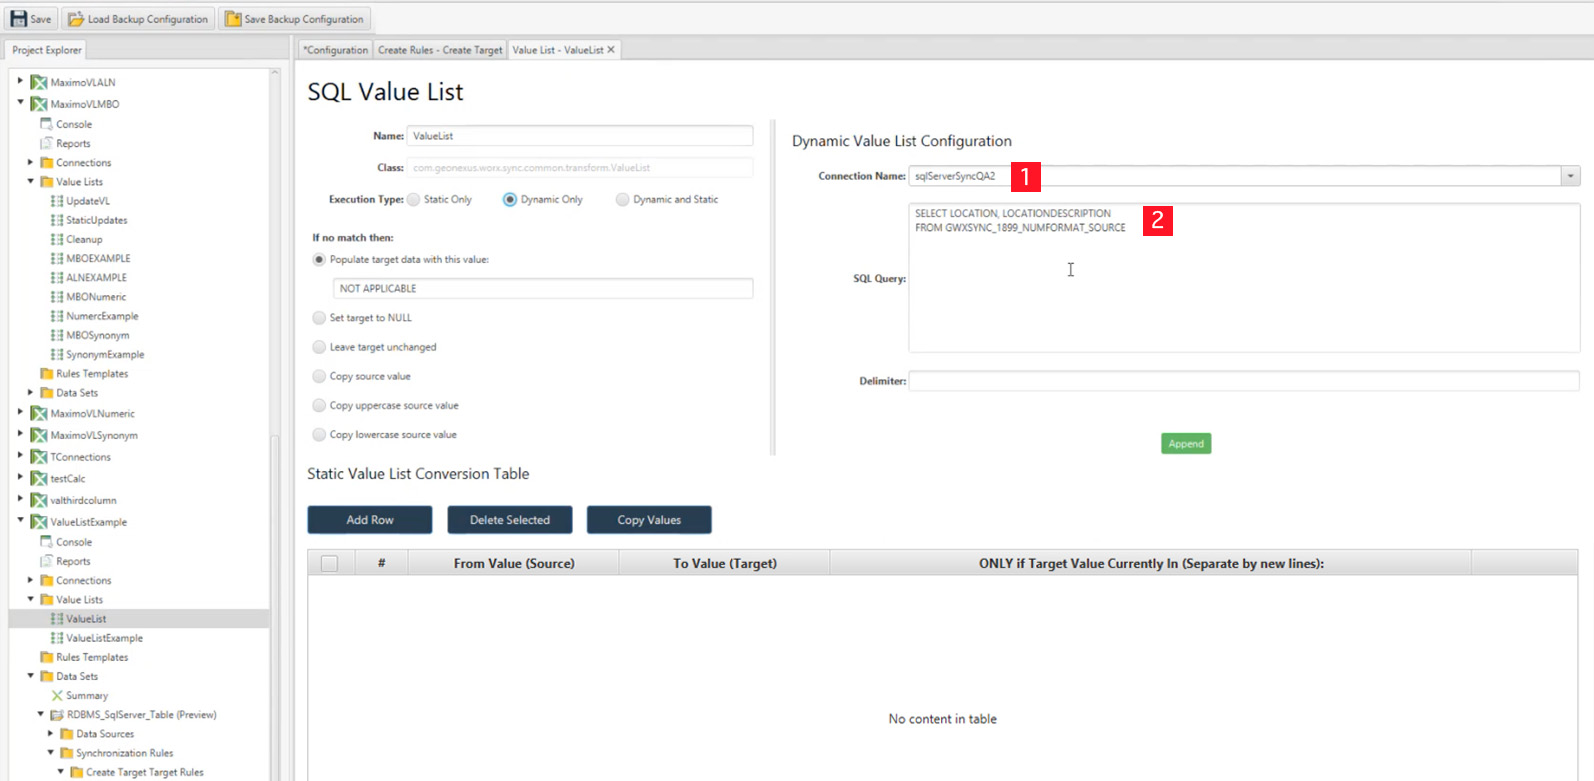Click the UpdateVL value list icon

tap(57, 201)
